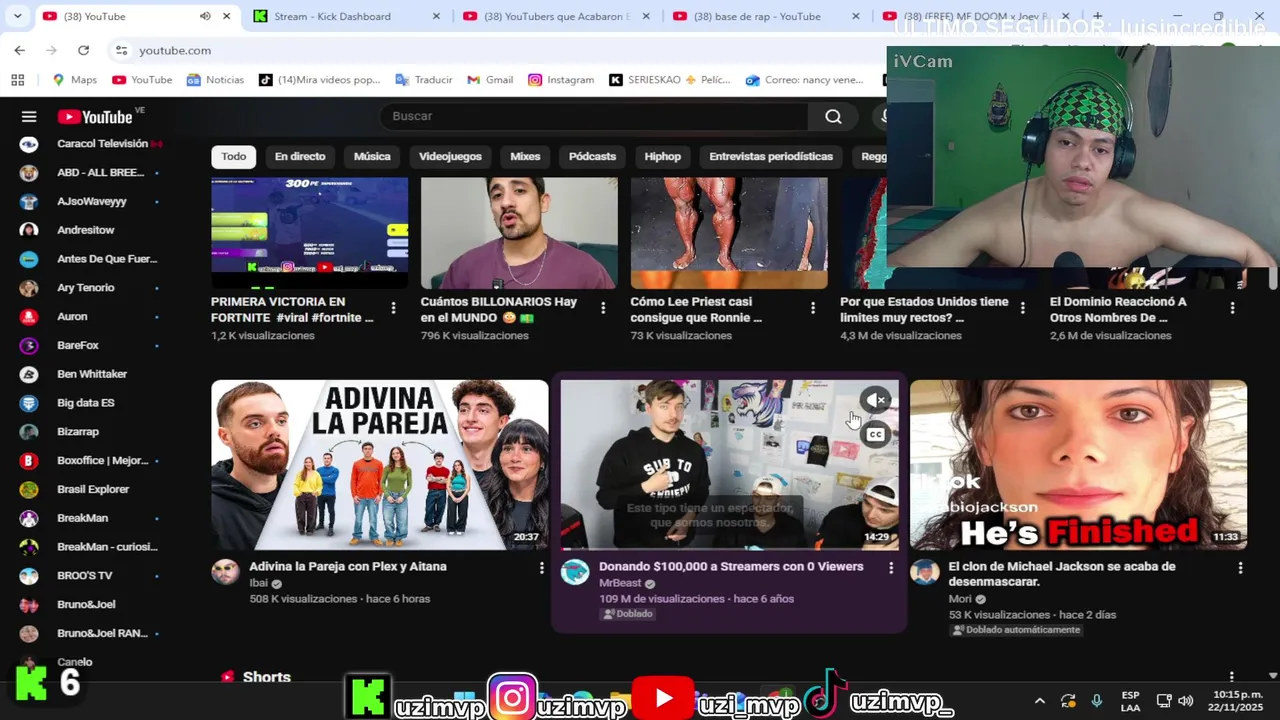
Task: Select the Mixes filter chip
Action: (525, 157)
